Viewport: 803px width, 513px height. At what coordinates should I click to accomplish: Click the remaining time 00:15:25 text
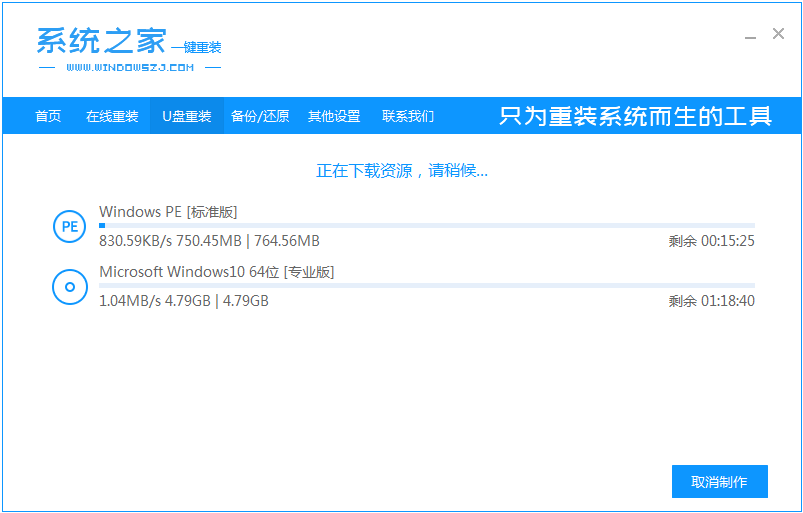click(711, 241)
